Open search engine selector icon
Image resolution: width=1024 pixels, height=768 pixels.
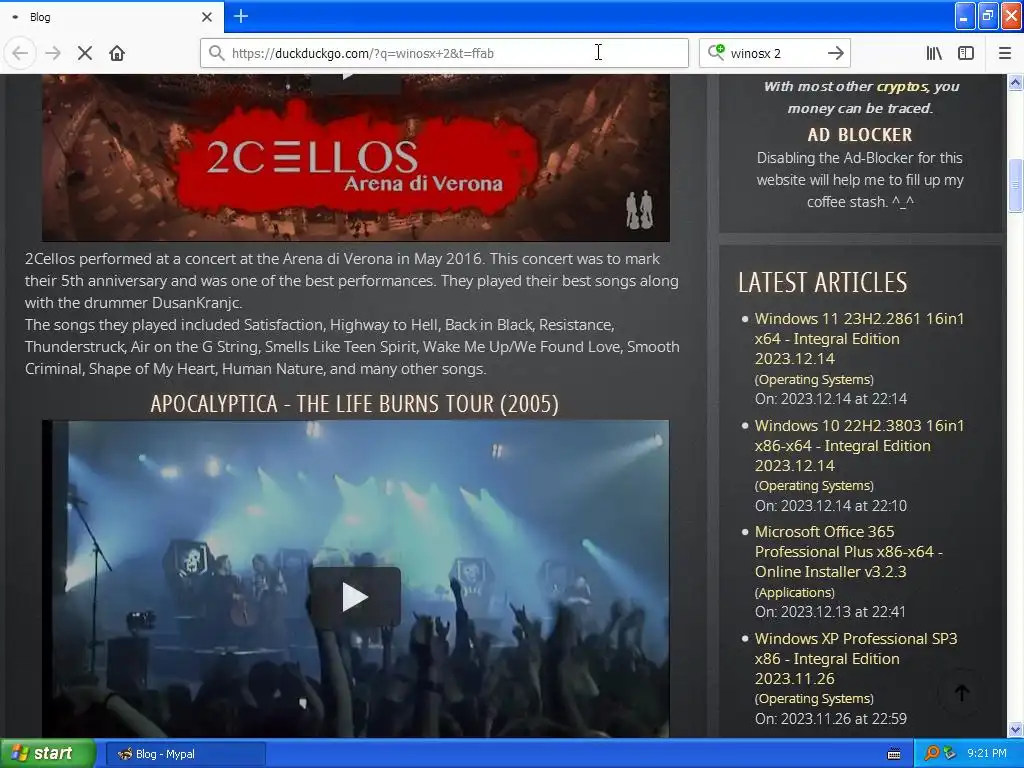point(716,53)
